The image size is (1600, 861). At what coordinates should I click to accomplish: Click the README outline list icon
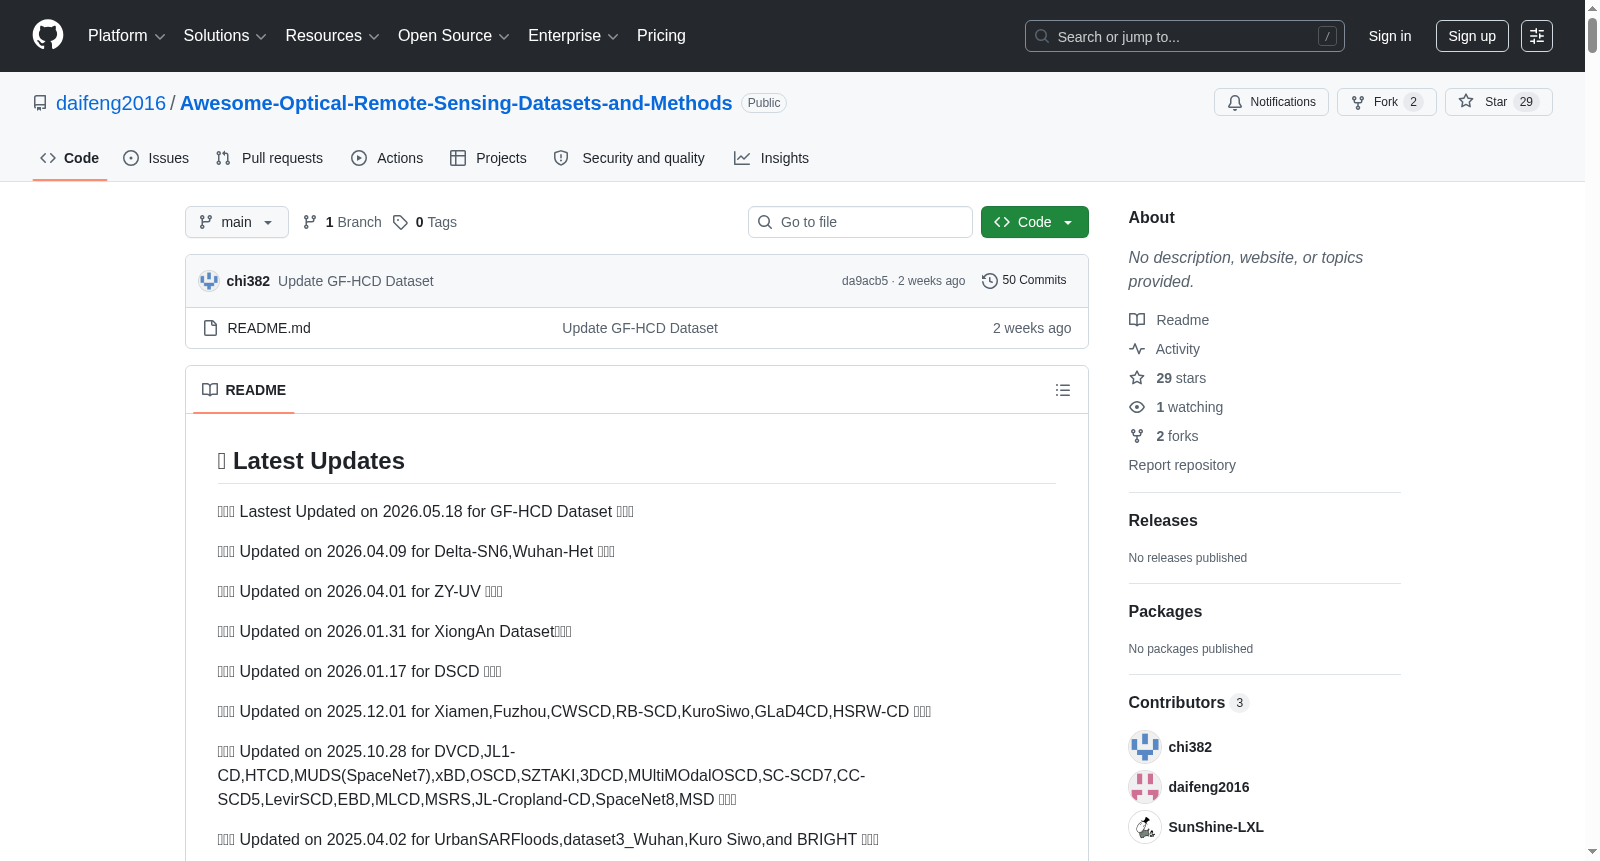(x=1063, y=390)
